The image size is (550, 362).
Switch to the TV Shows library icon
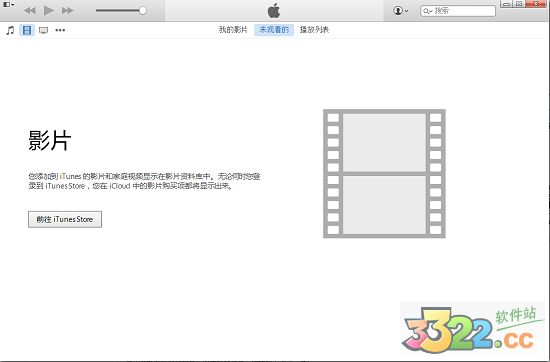tap(43, 30)
